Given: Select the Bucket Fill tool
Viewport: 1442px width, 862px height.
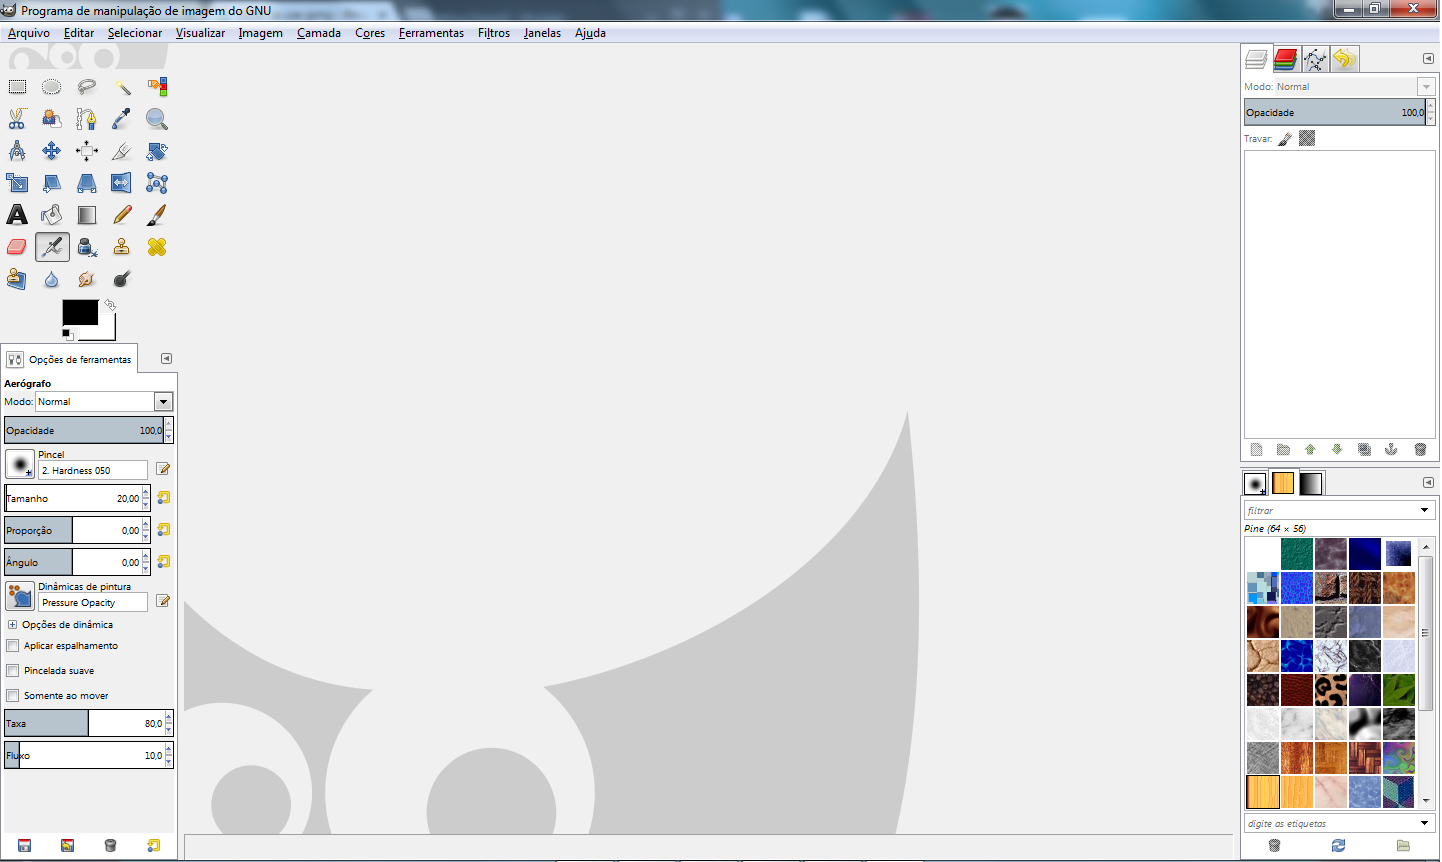Looking at the screenshot, I should click(x=52, y=215).
